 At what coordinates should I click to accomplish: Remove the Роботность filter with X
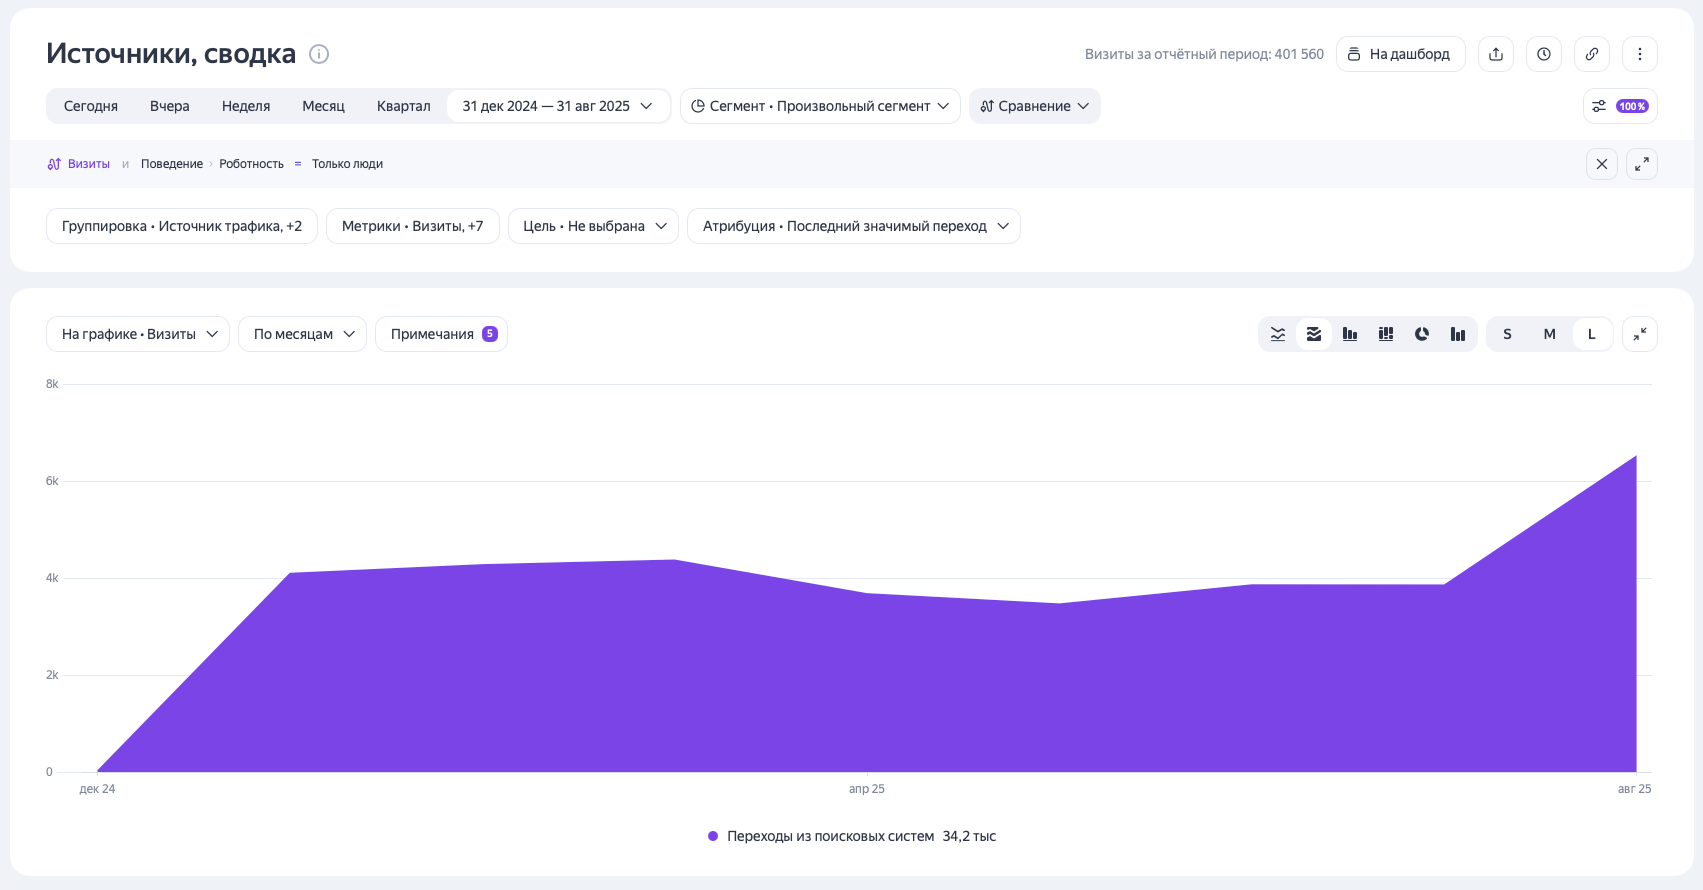point(1601,164)
